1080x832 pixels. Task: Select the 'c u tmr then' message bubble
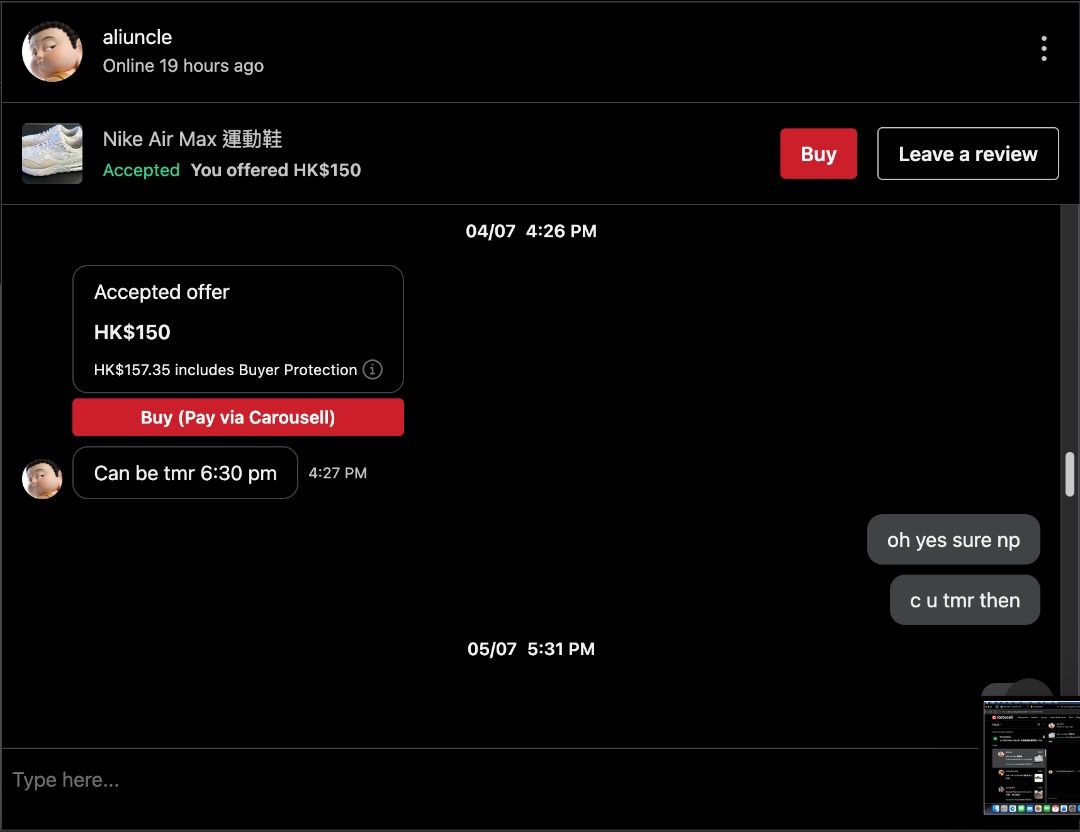point(964,601)
